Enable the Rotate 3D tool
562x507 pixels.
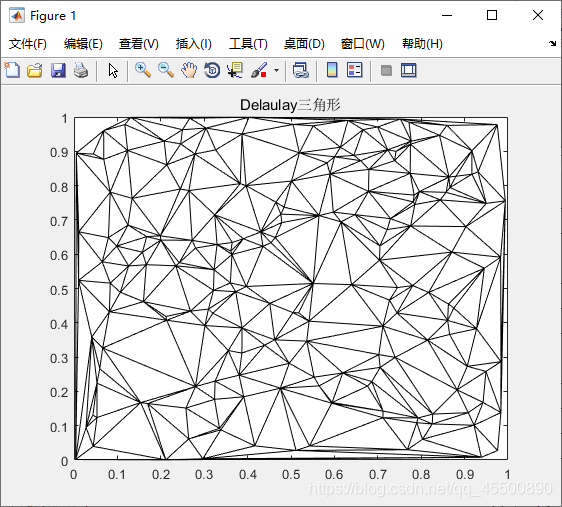pyautogui.click(x=212, y=70)
